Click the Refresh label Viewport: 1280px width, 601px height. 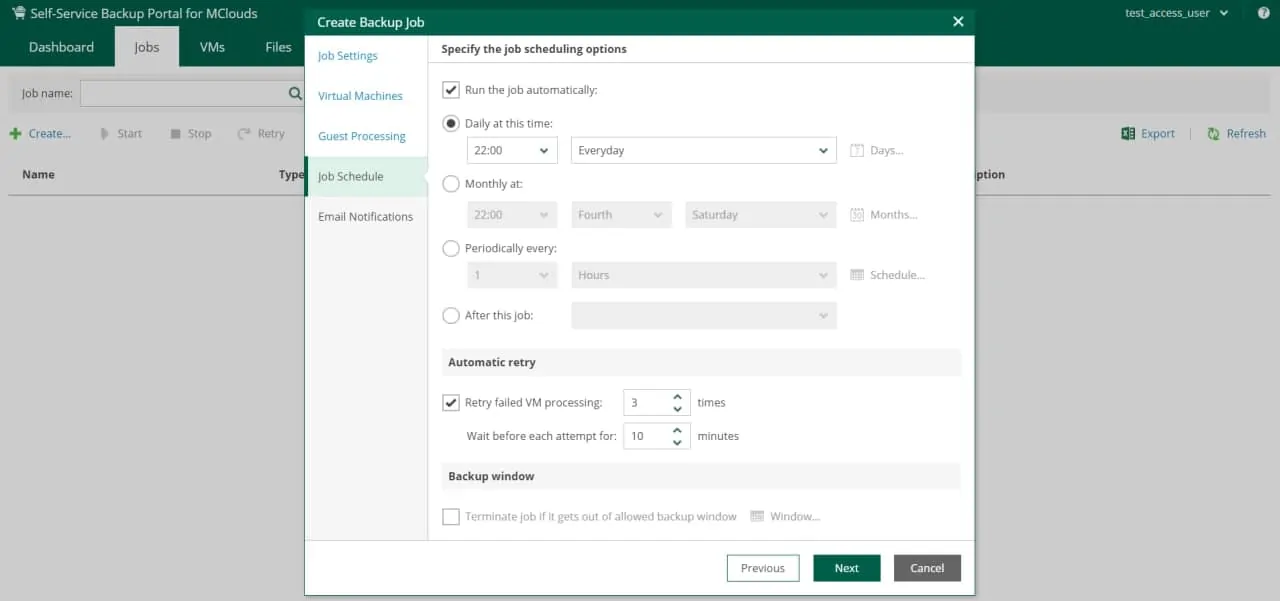click(x=1246, y=134)
